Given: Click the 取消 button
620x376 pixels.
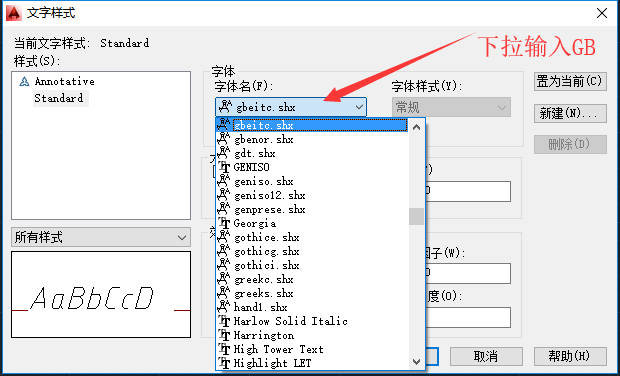Looking at the screenshot, I should [x=486, y=357].
